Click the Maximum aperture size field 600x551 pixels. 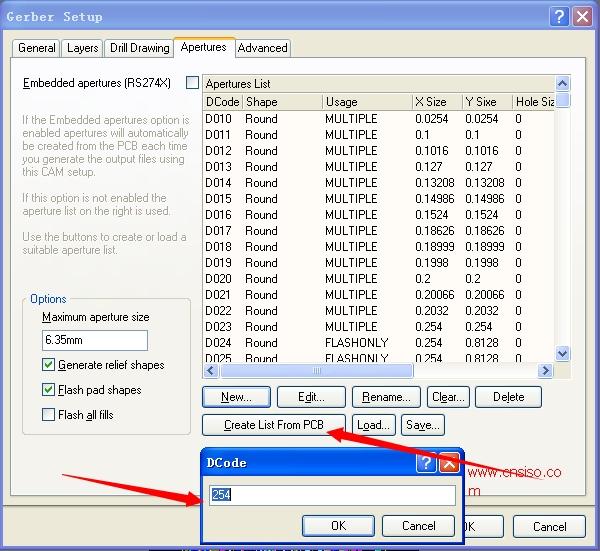point(95,340)
